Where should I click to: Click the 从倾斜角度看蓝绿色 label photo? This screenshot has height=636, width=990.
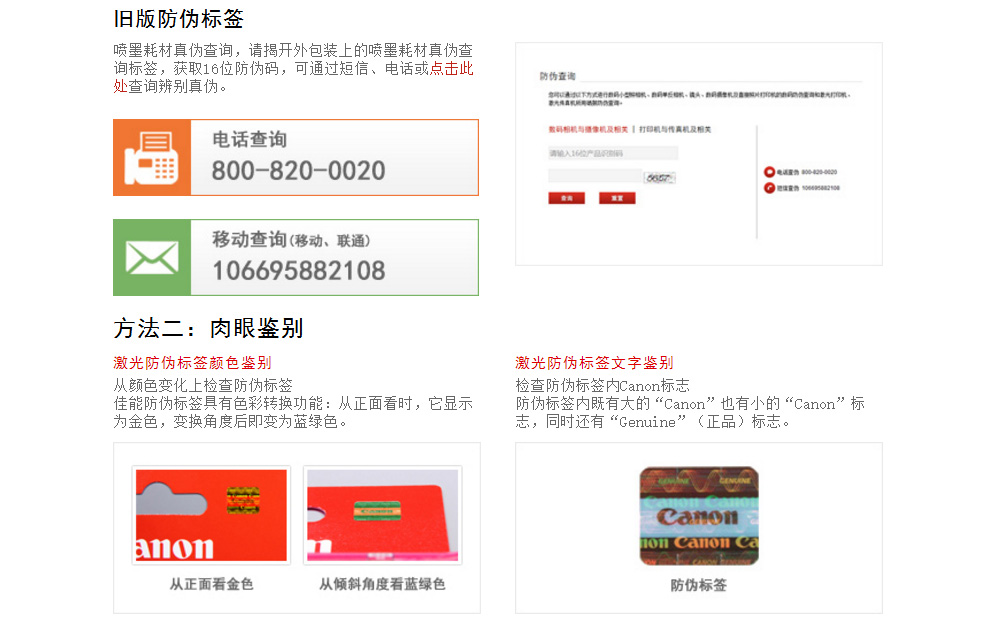382,516
